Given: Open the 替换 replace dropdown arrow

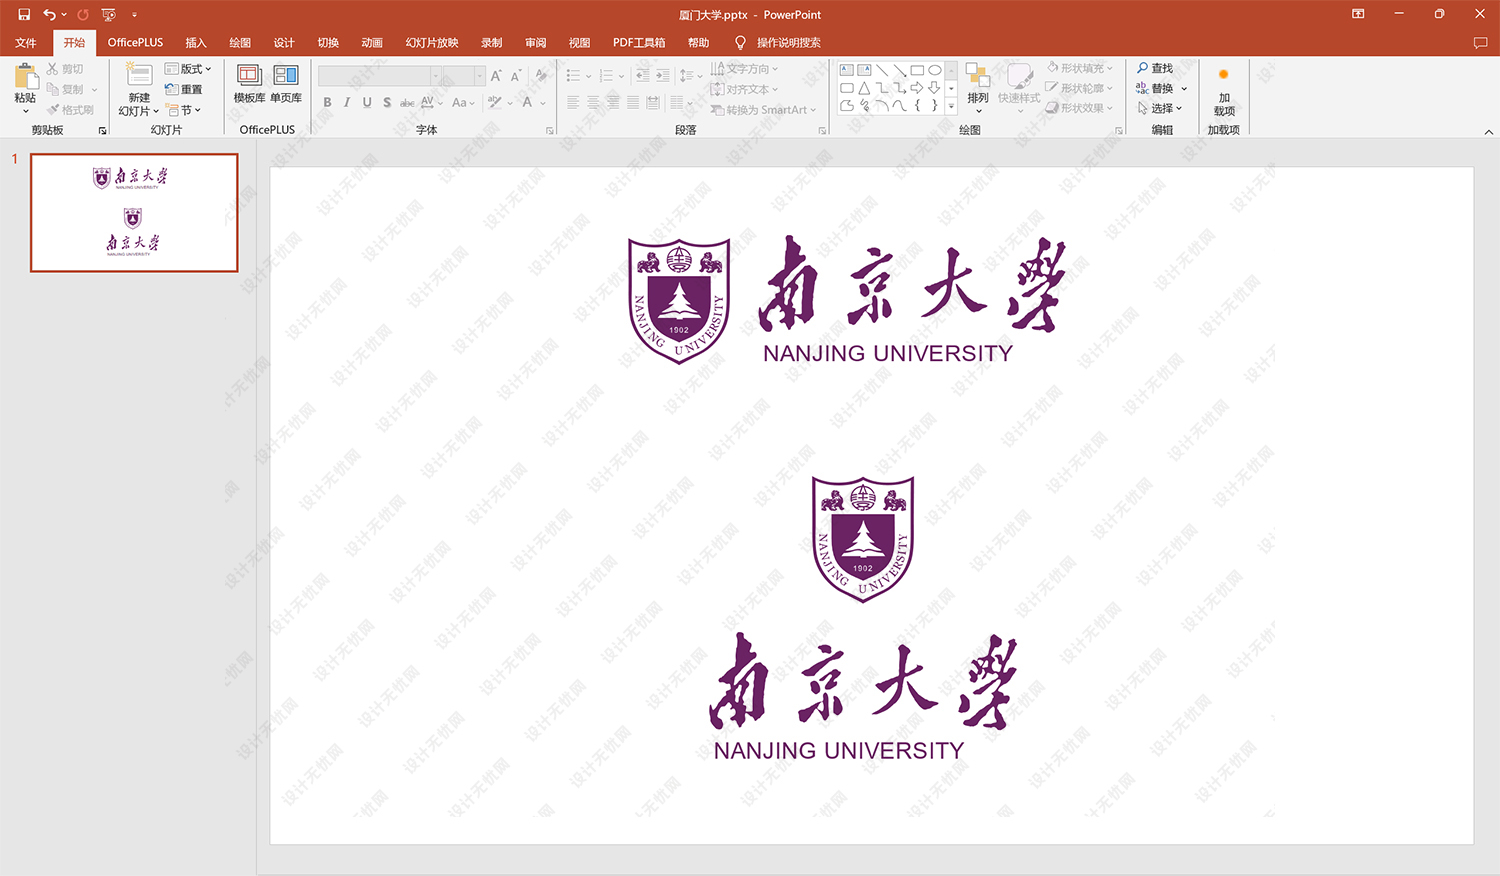Looking at the screenshot, I should (x=1185, y=89).
